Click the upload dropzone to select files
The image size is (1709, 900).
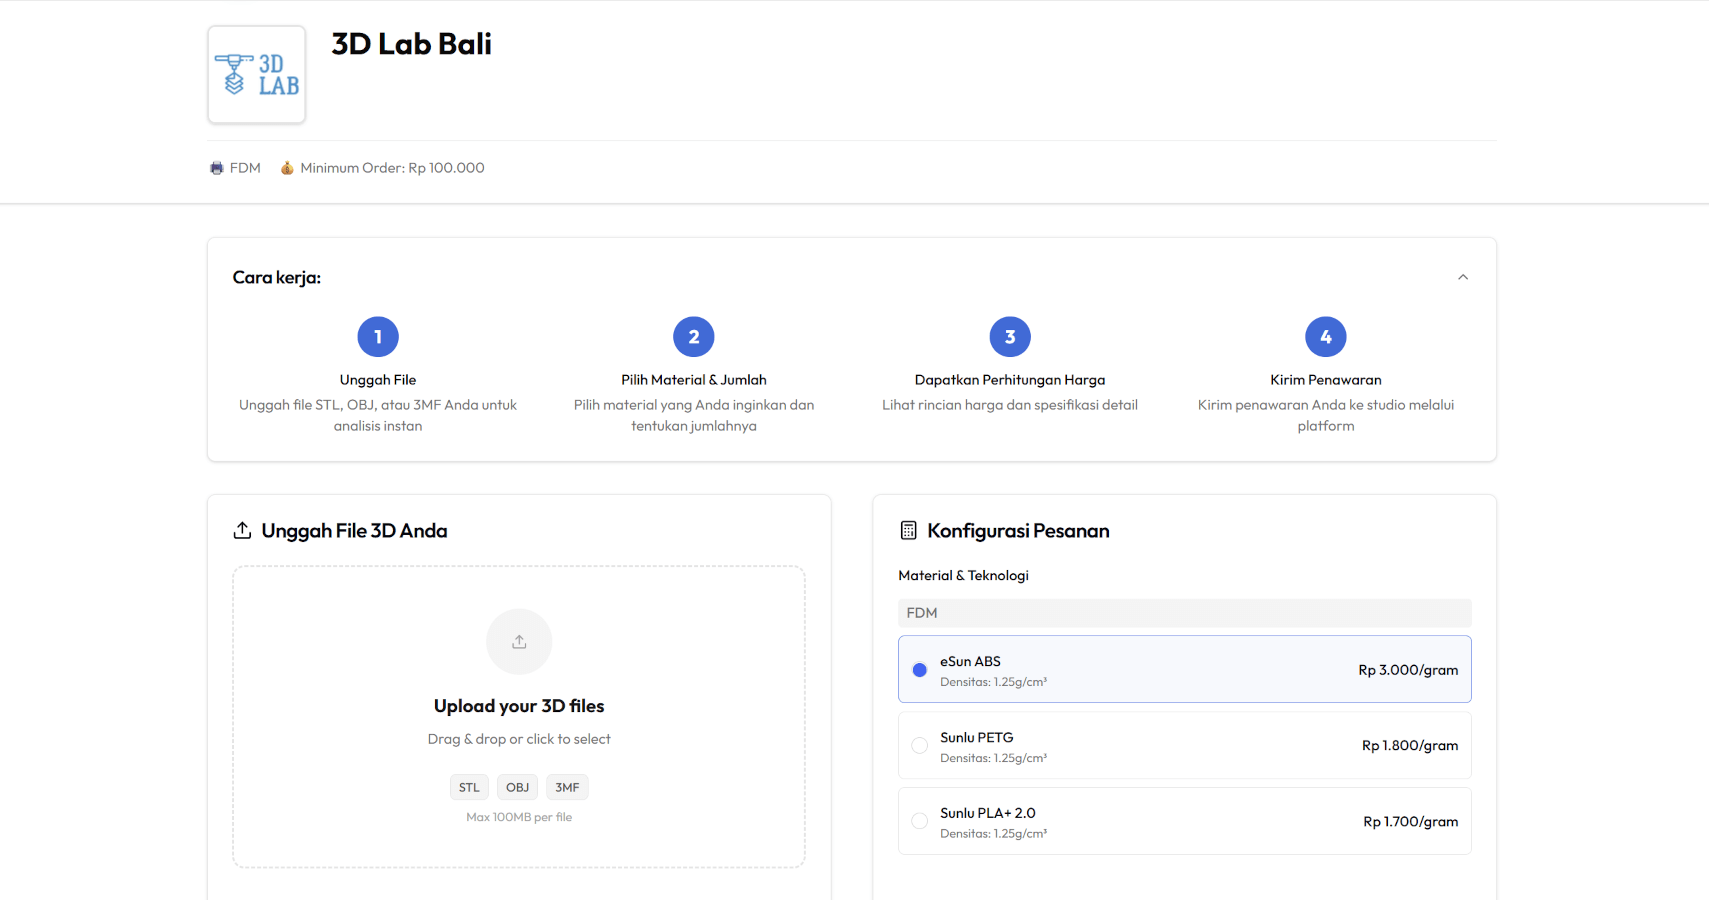point(519,716)
